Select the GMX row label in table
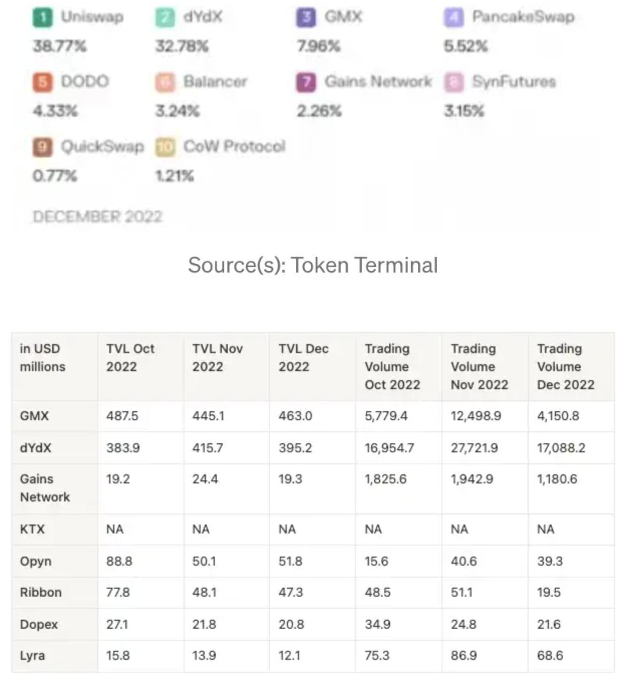Image resolution: width=626 pixels, height=682 pixels. (x=34, y=416)
